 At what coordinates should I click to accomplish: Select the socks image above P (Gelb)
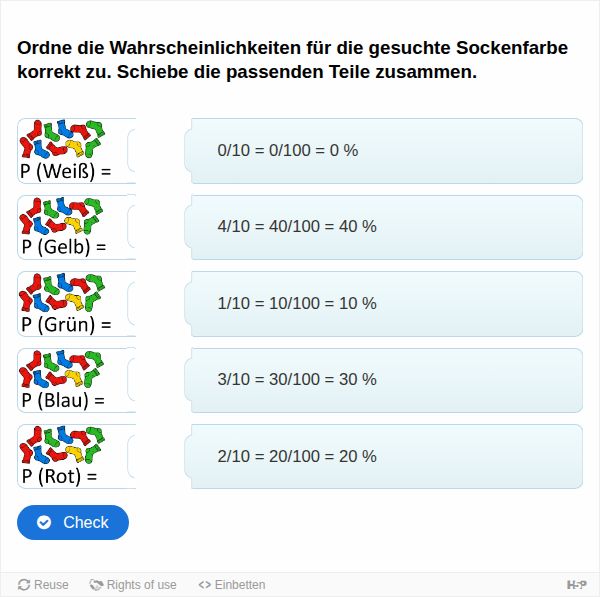[x=61, y=215]
